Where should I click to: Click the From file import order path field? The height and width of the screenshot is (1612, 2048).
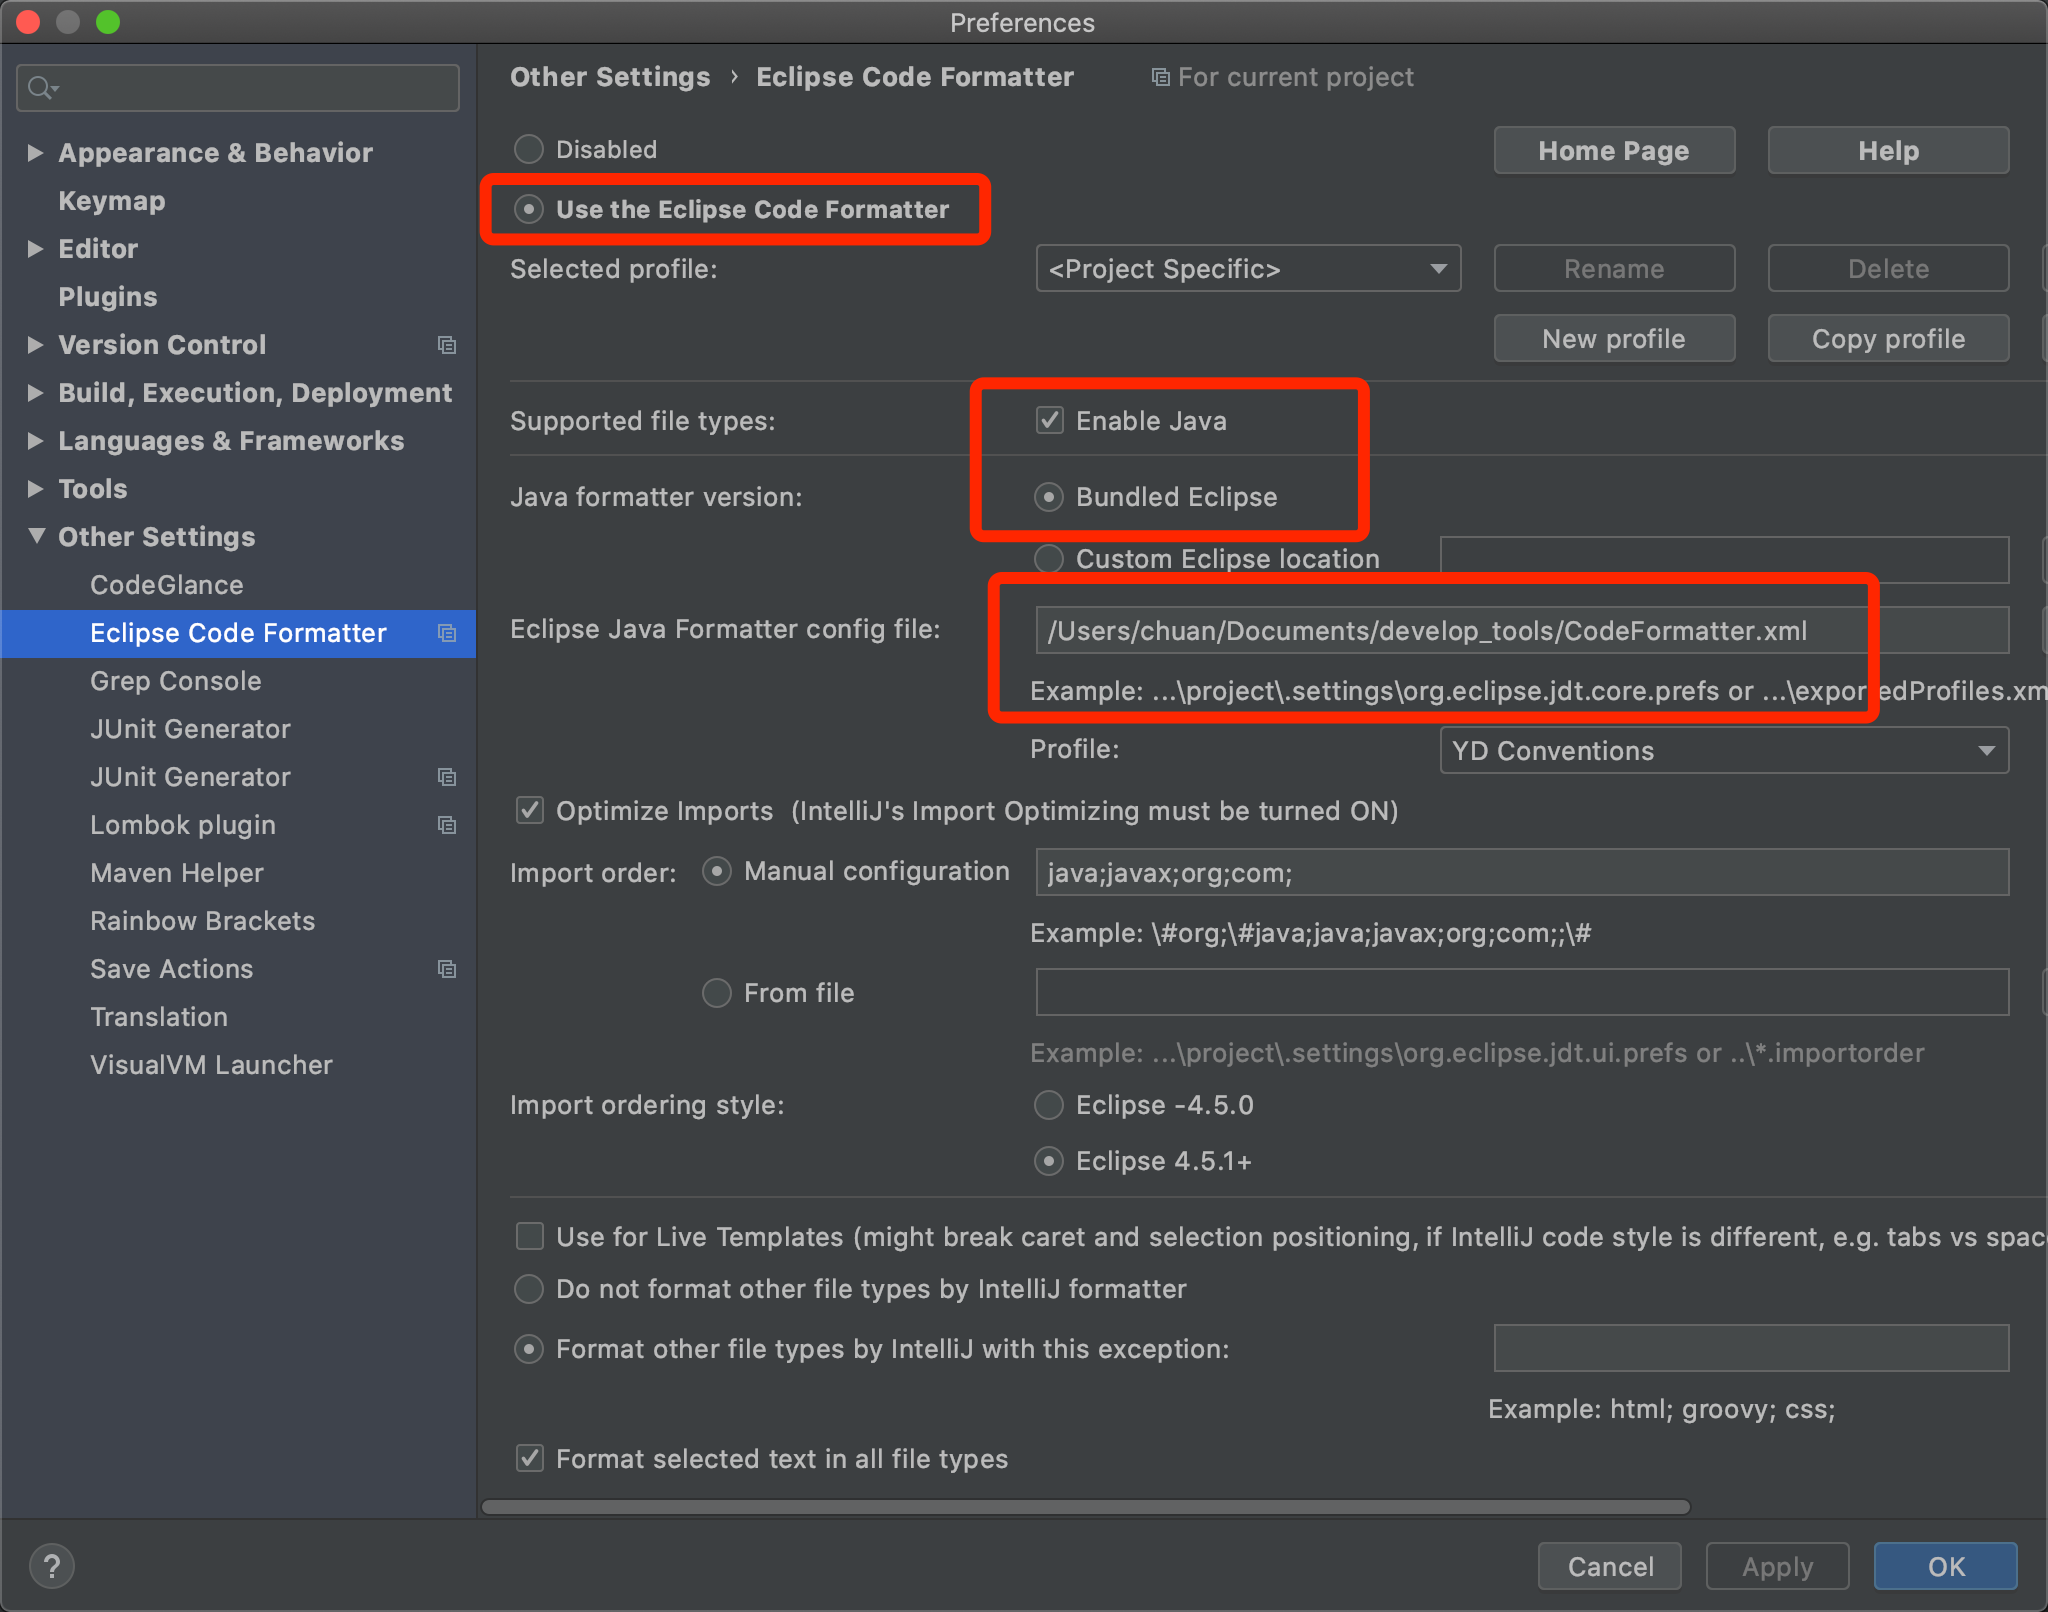tap(1522, 992)
